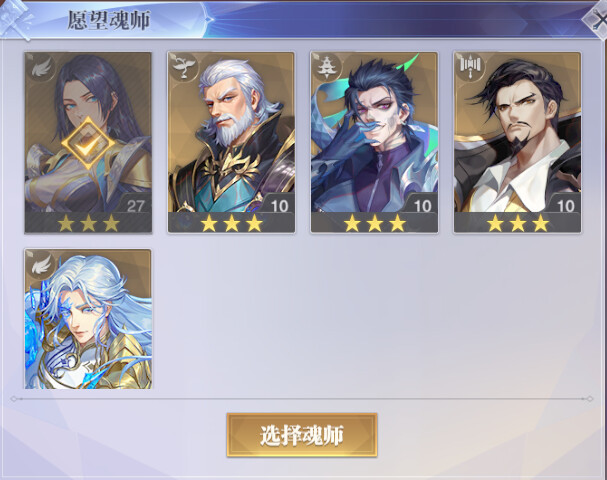Close the 愿望魂师 panel with the X
This screenshot has height=480, width=607.
pos(597,18)
